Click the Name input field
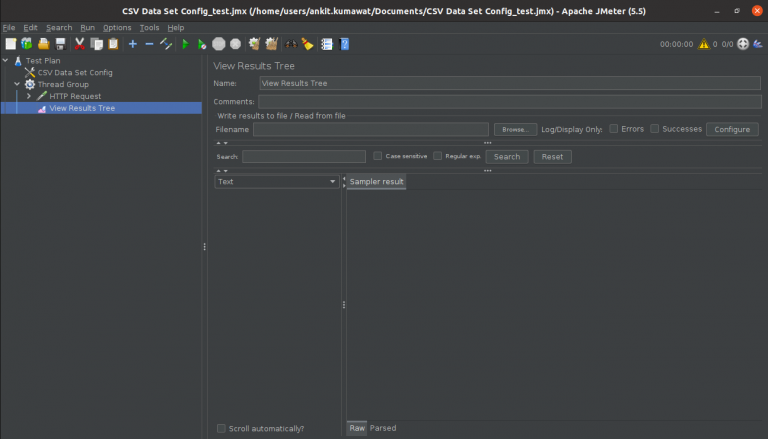This screenshot has height=439, width=768. (510, 83)
